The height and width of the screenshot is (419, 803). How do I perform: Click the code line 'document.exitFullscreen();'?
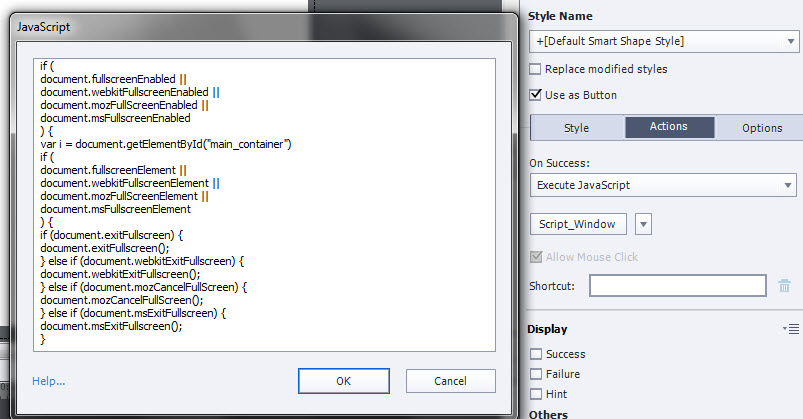coord(105,248)
